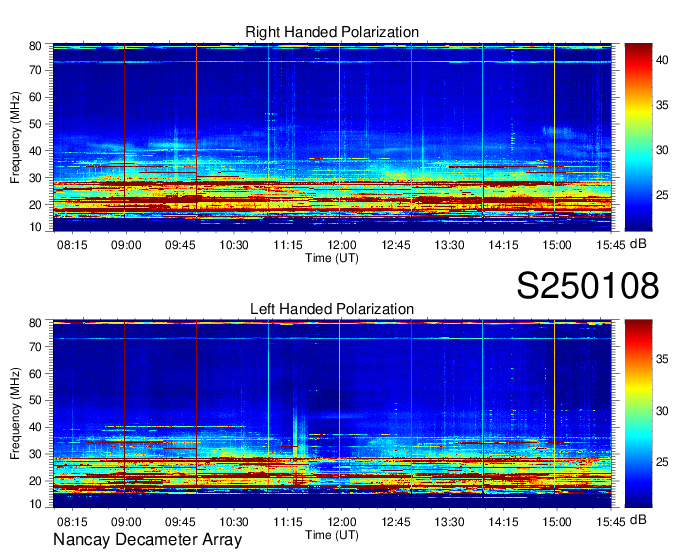
Task: Click 15:00 time tick under Left Handed plot
Action: 557,522
